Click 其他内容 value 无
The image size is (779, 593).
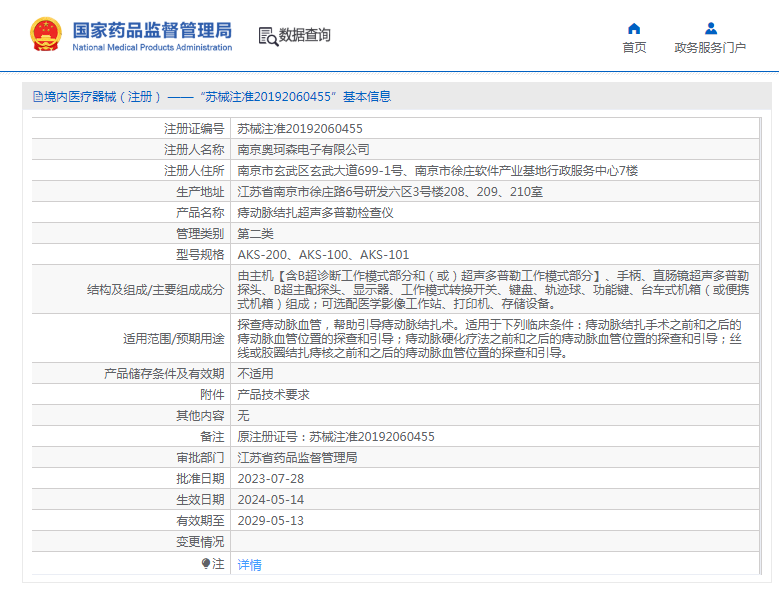pyautogui.click(x=243, y=416)
